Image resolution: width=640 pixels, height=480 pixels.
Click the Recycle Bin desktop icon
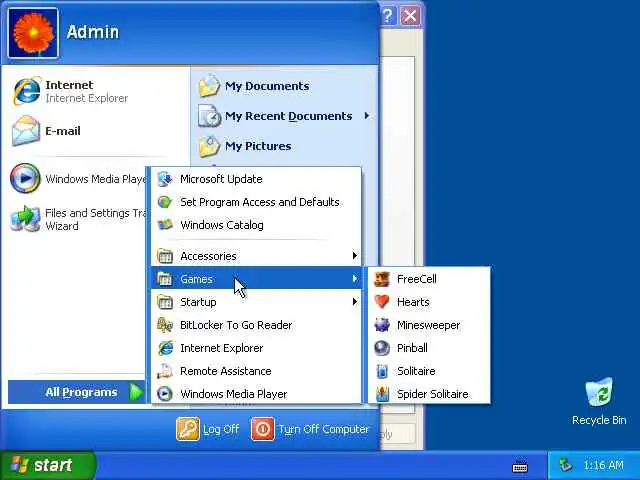[x=599, y=392]
